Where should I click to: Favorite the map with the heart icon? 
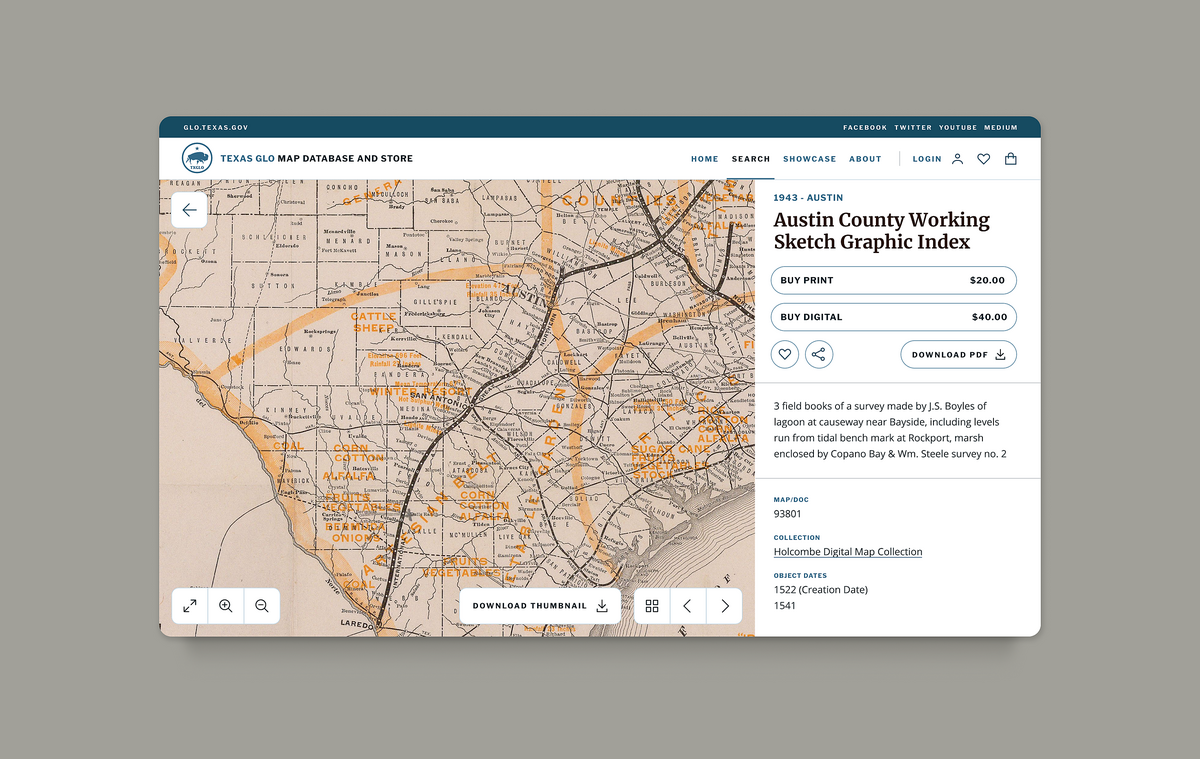[784, 354]
